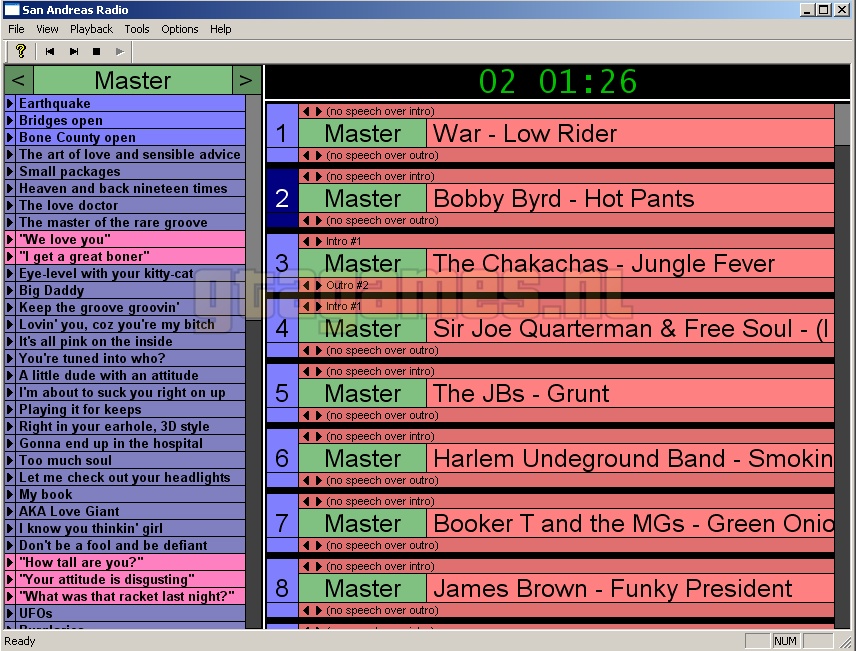856x651 pixels.
Task: Open the File menu
Action: coord(16,29)
